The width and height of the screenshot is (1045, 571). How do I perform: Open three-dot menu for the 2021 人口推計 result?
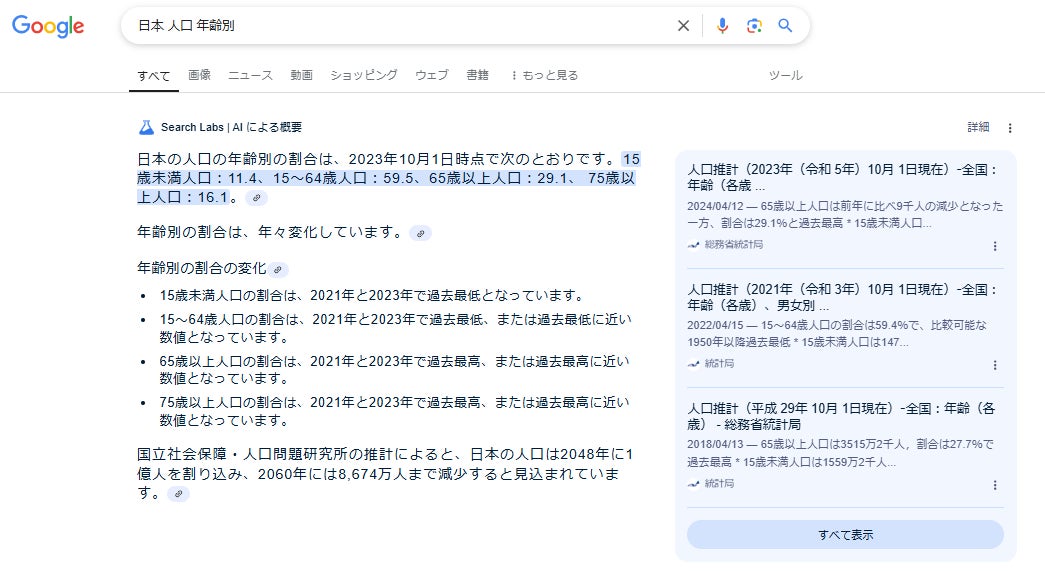tap(995, 365)
